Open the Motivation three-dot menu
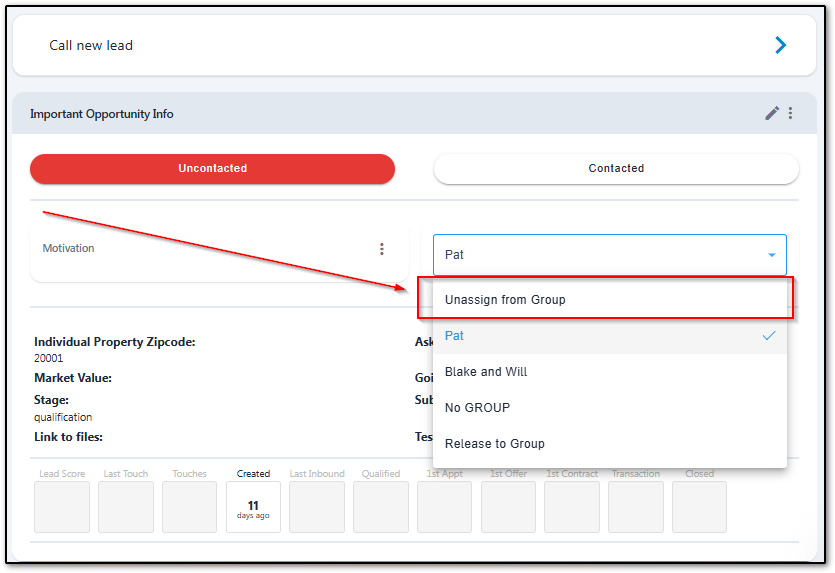Viewport: 835px width, 573px height. (381, 249)
